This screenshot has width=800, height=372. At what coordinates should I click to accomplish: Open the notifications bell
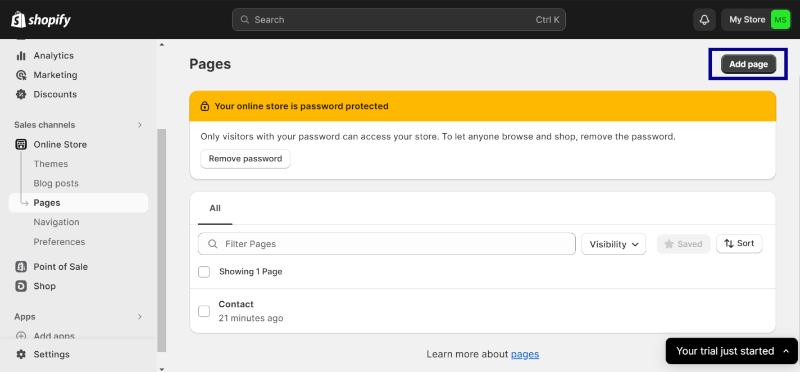pos(704,20)
